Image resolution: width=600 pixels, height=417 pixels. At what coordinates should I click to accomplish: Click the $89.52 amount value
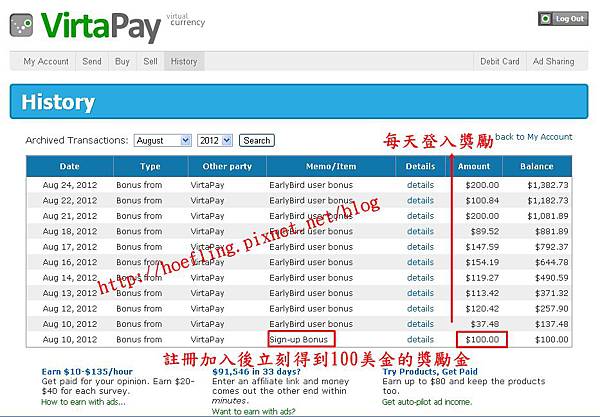(485, 231)
